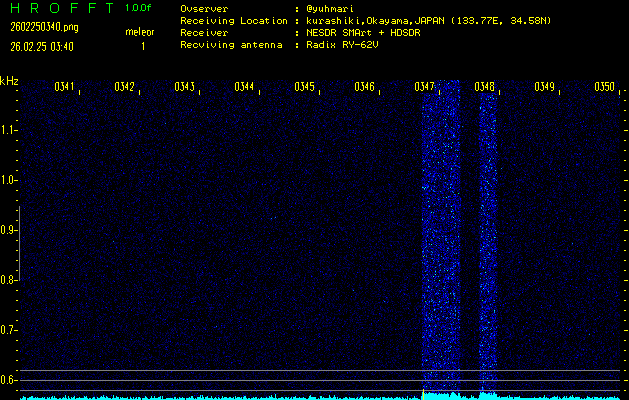Click the meteor label
The image size is (629, 400).
coord(140,32)
